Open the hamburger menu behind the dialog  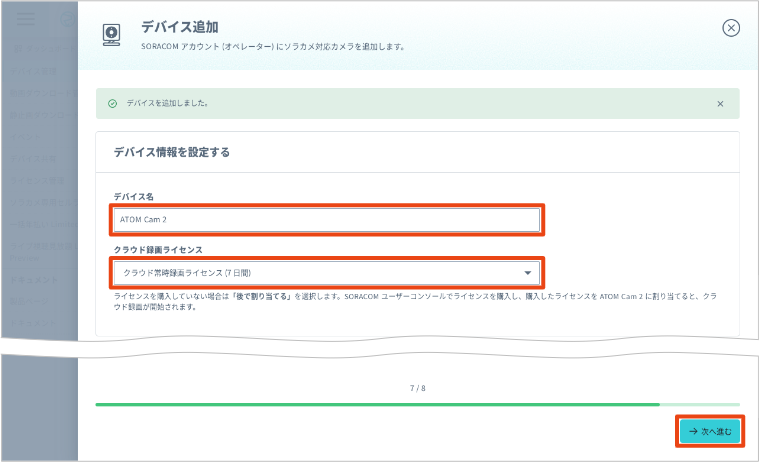coord(24,19)
